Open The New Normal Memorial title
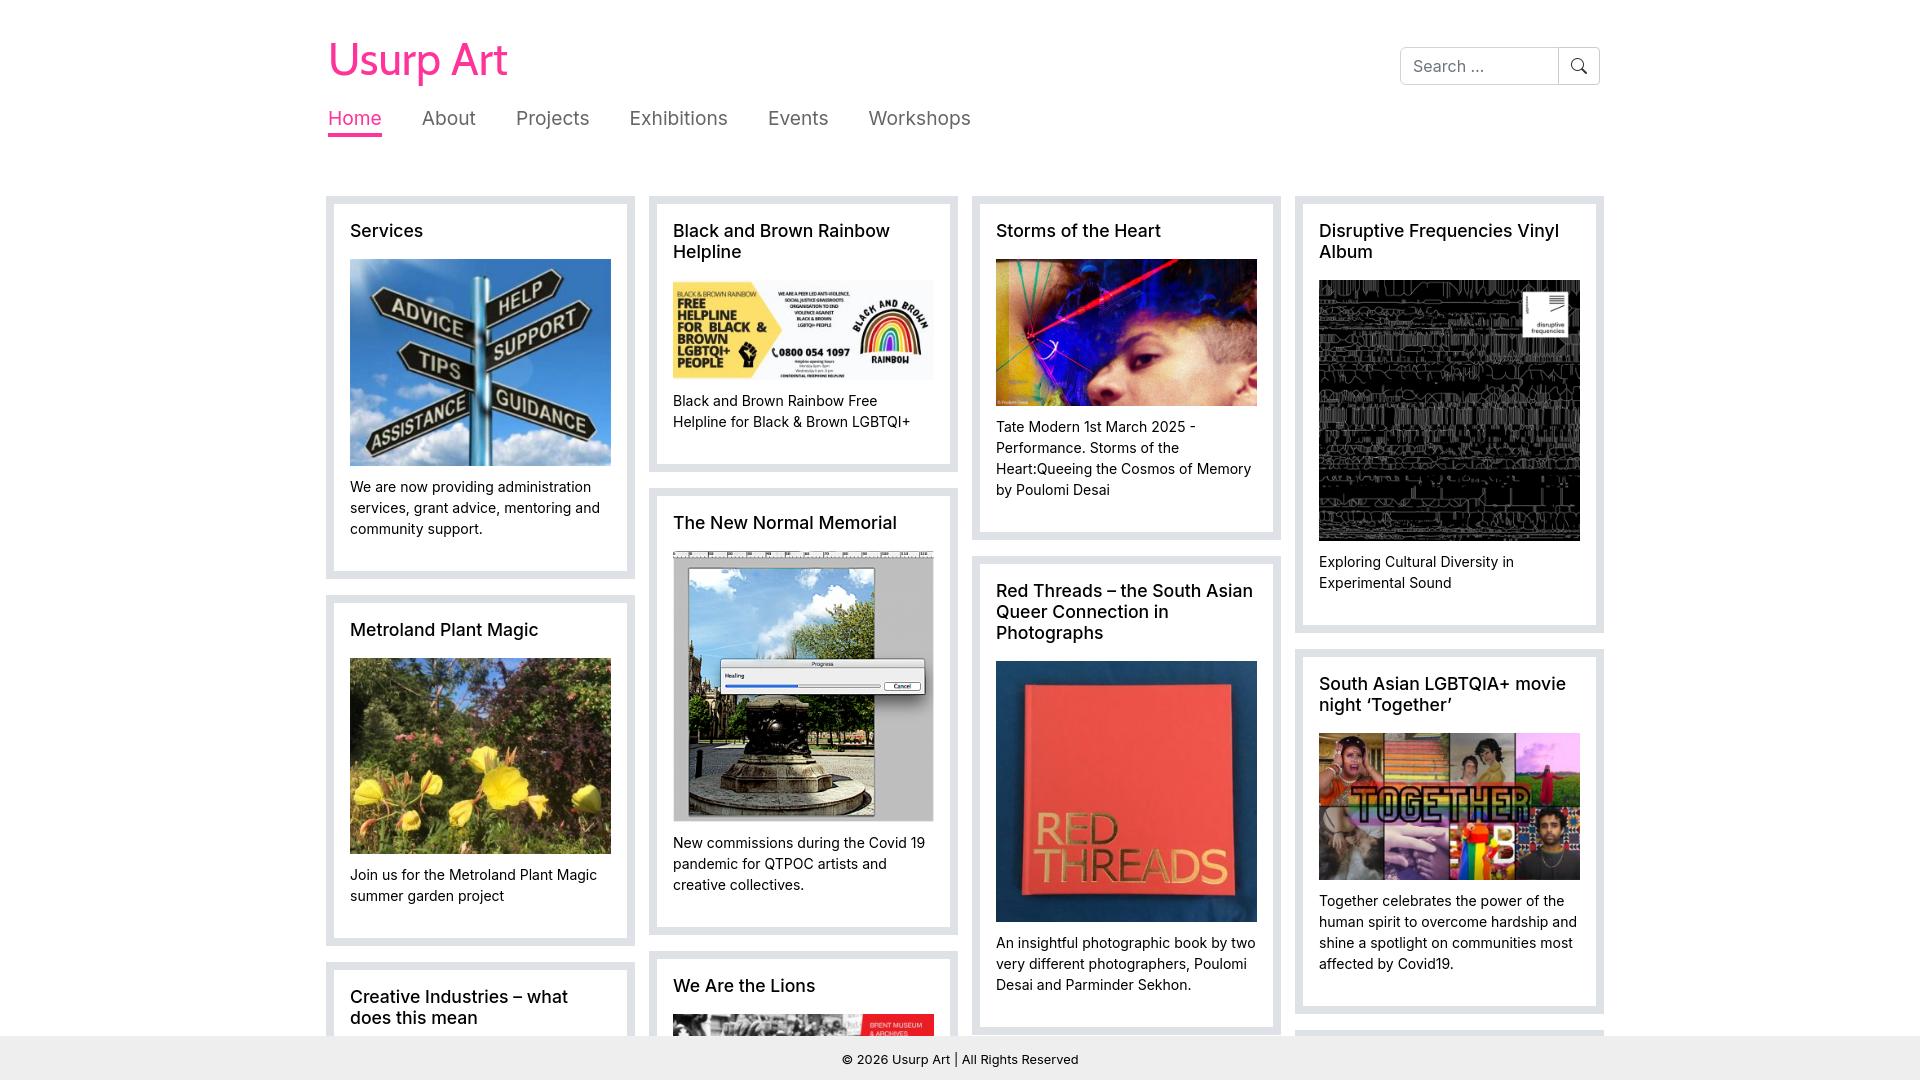1920x1080 pixels. point(785,523)
